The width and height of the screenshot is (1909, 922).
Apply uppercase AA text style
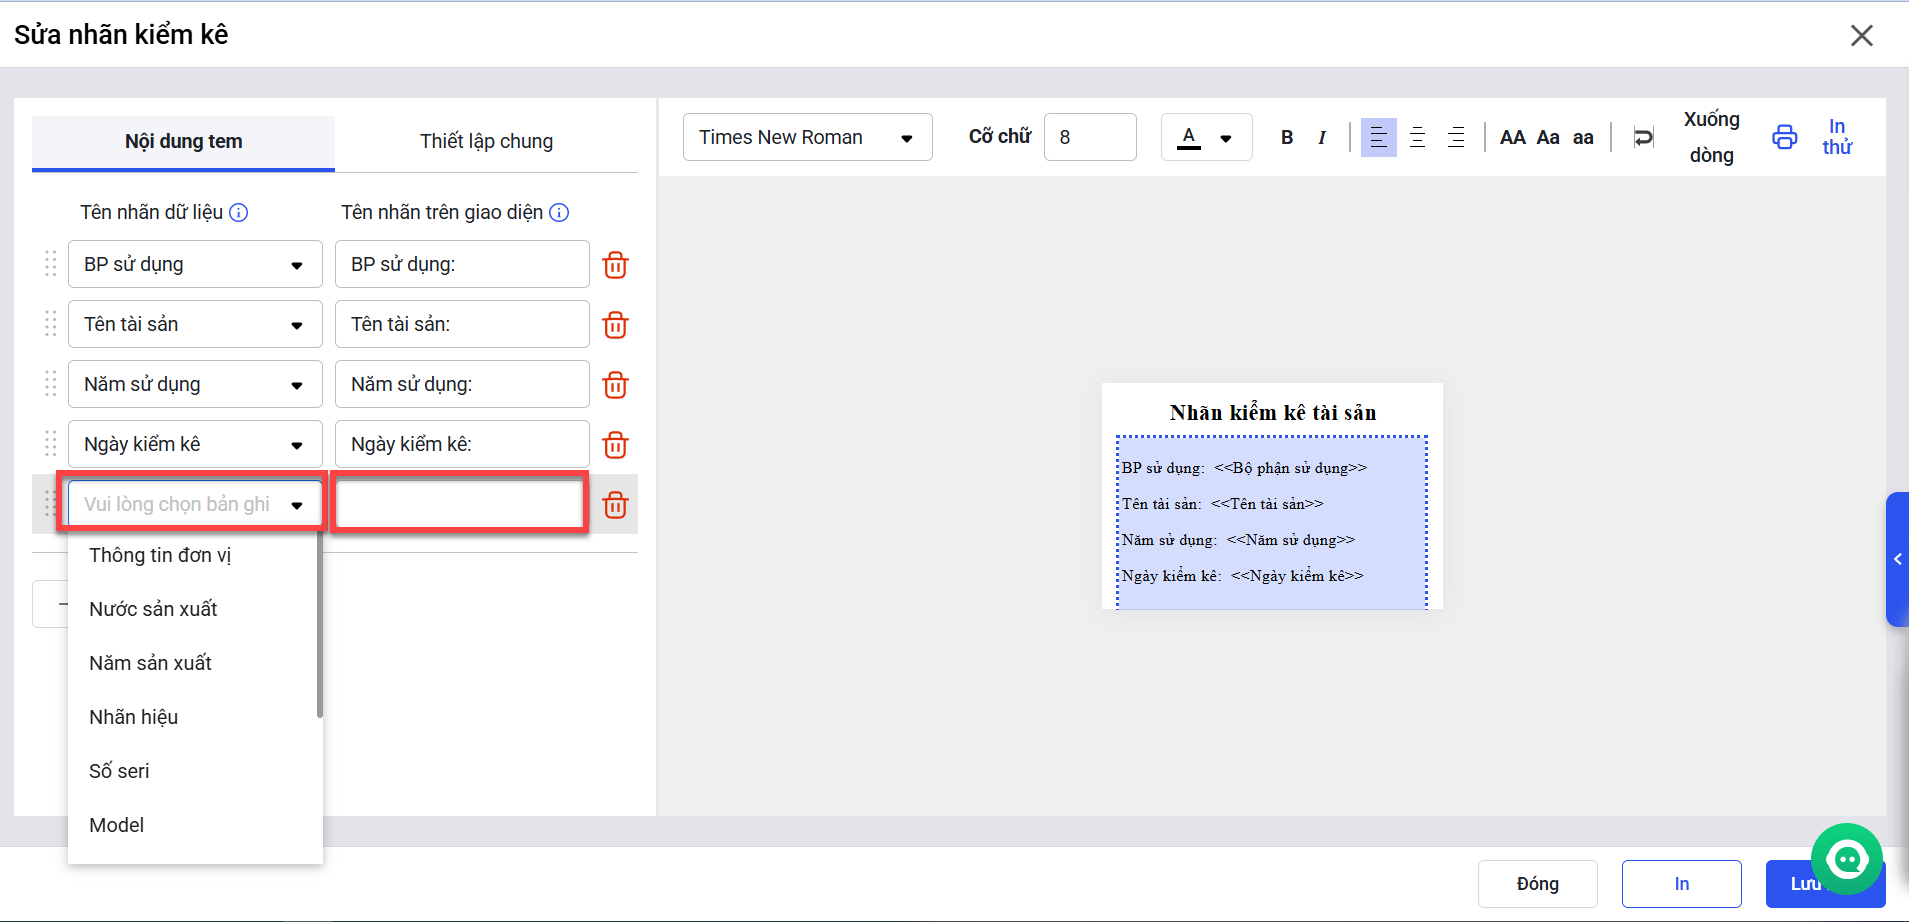coord(1512,138)
